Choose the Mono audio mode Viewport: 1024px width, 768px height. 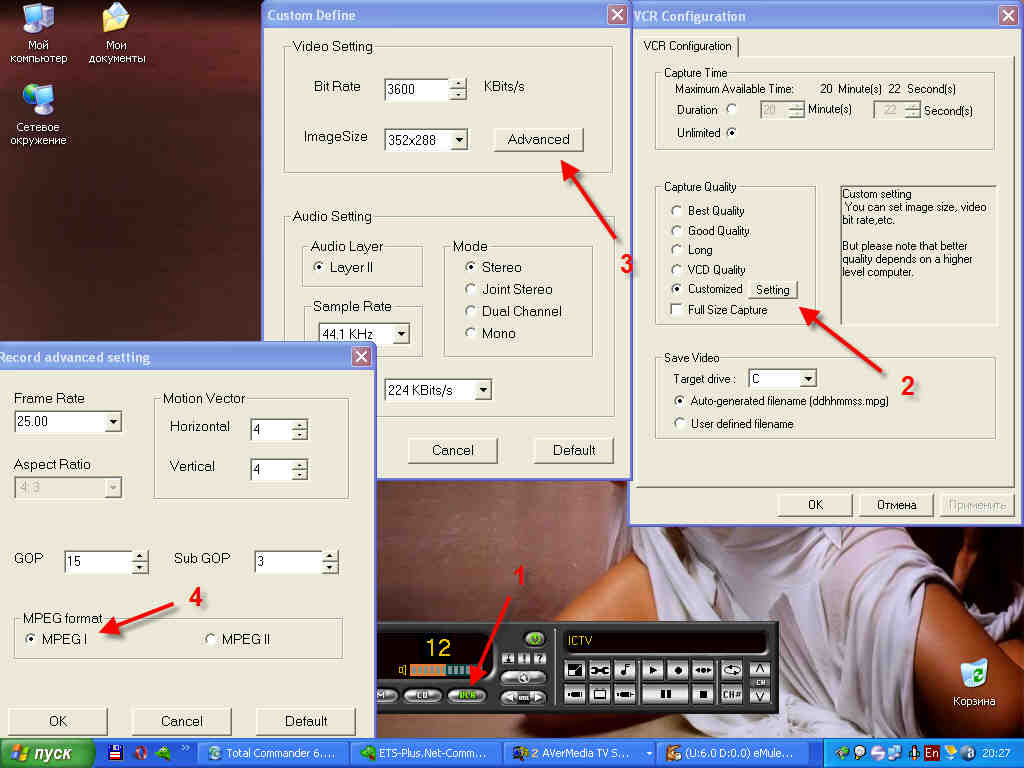470,333
